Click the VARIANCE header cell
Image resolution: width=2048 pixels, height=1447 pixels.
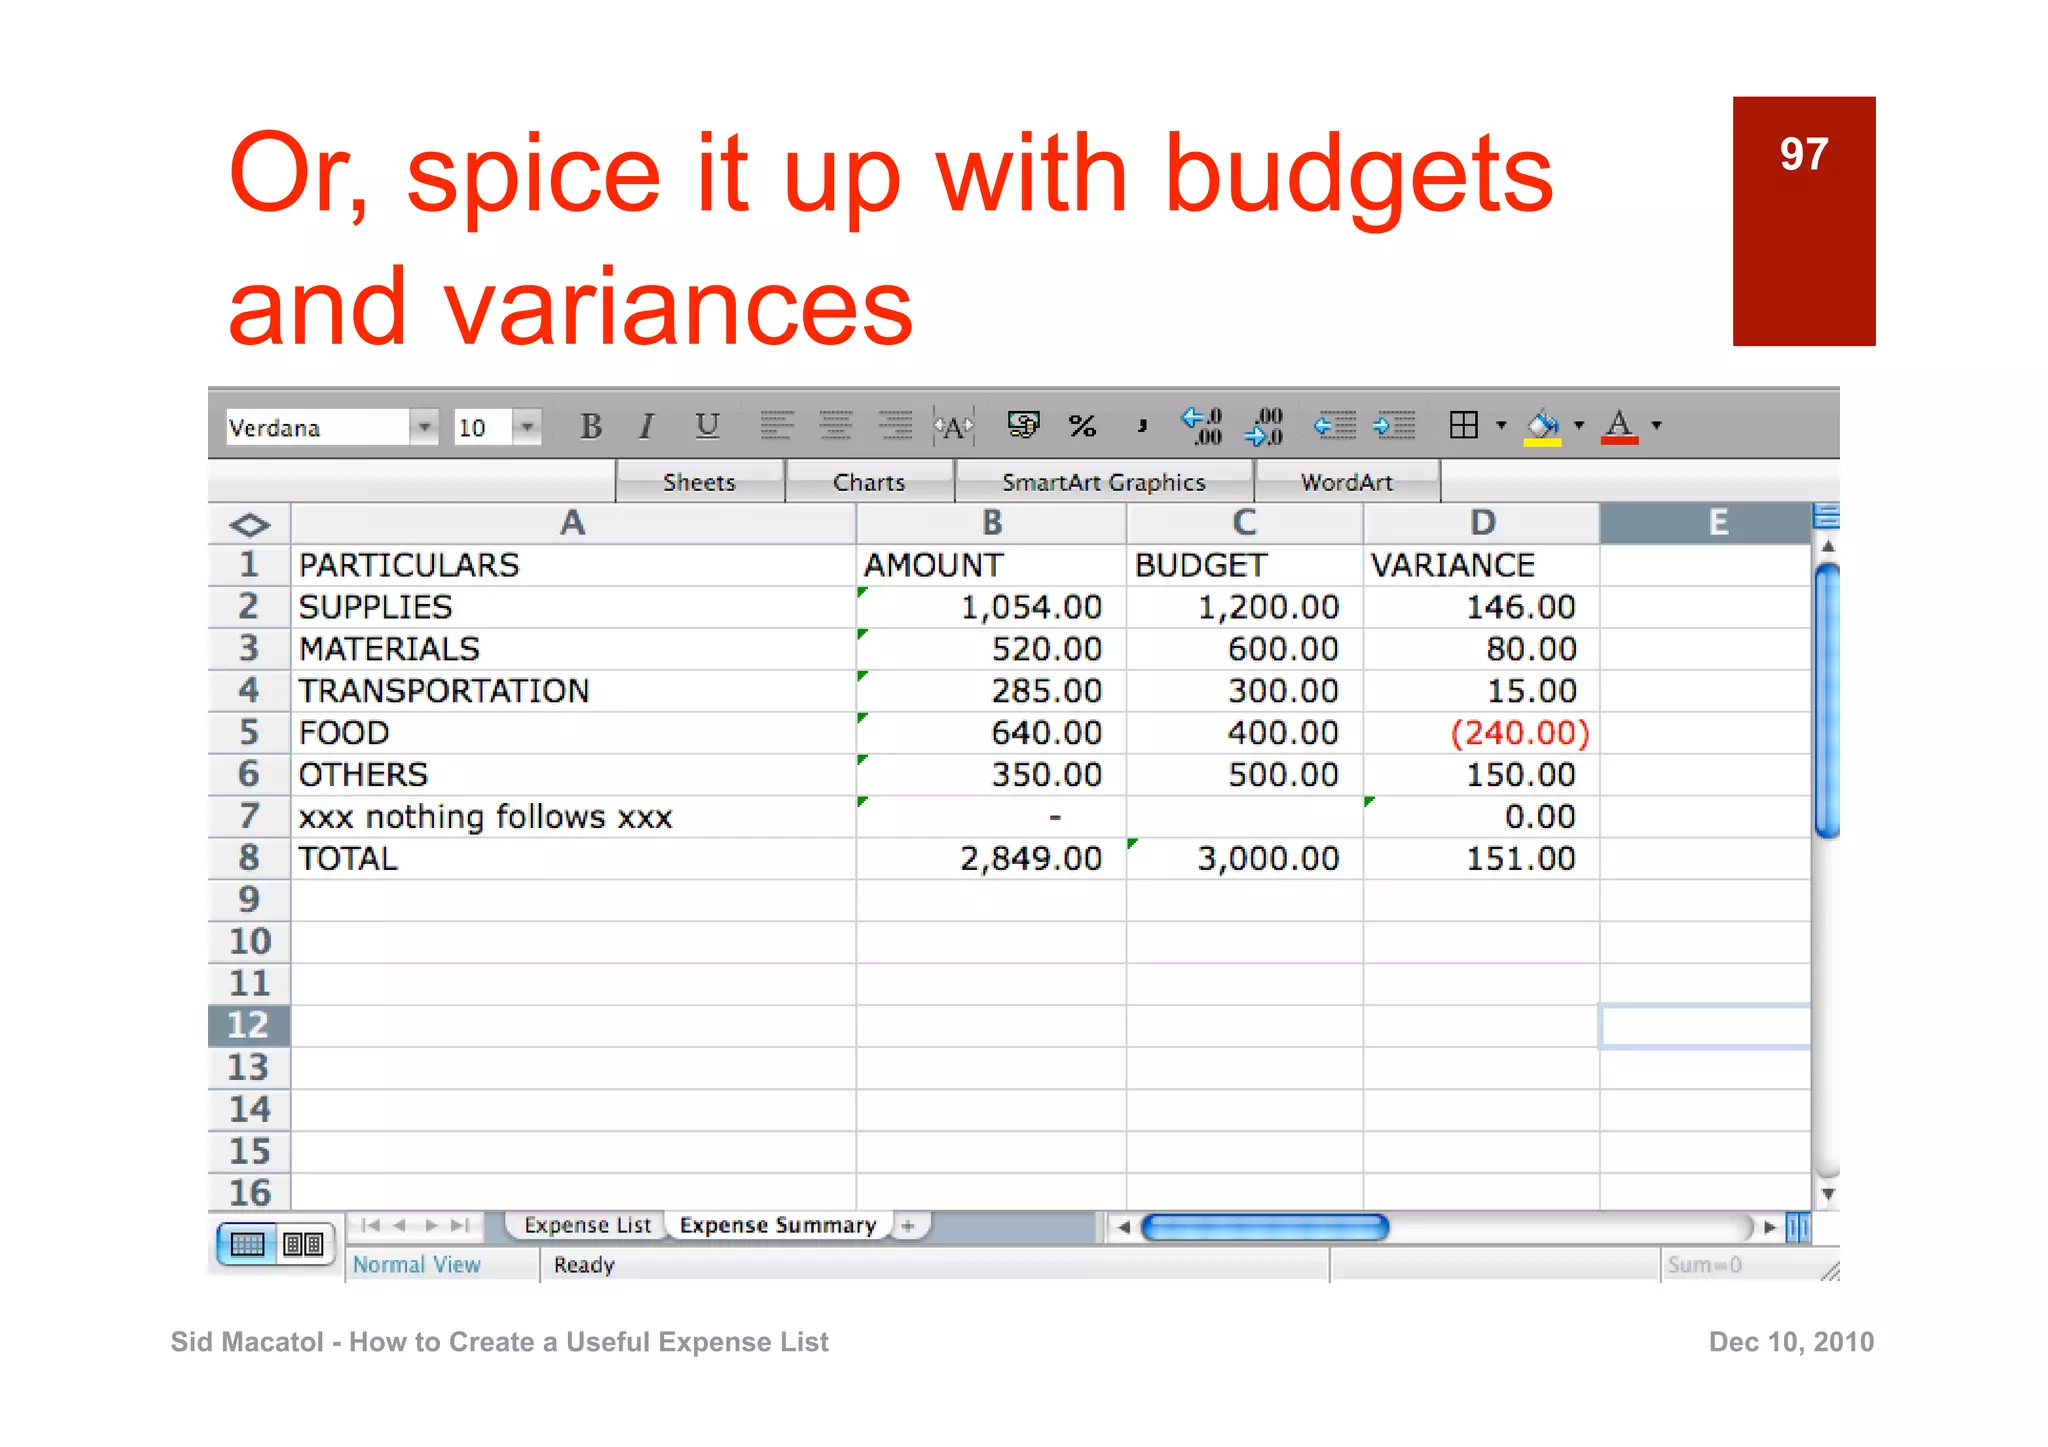(x=1481, y=565)
